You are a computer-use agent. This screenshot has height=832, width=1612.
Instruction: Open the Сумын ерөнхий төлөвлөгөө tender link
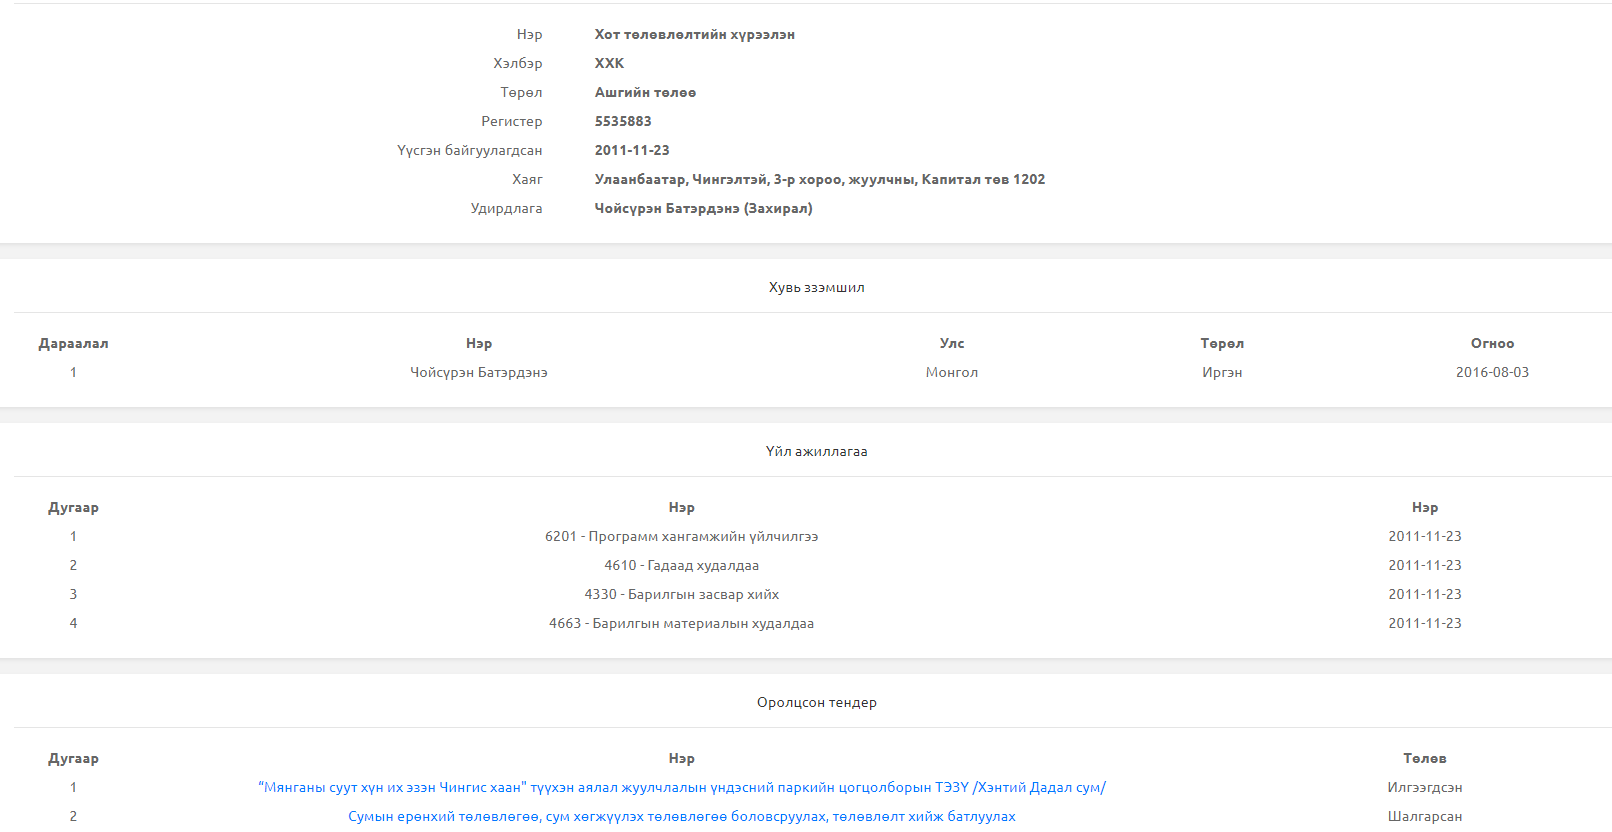681,816
